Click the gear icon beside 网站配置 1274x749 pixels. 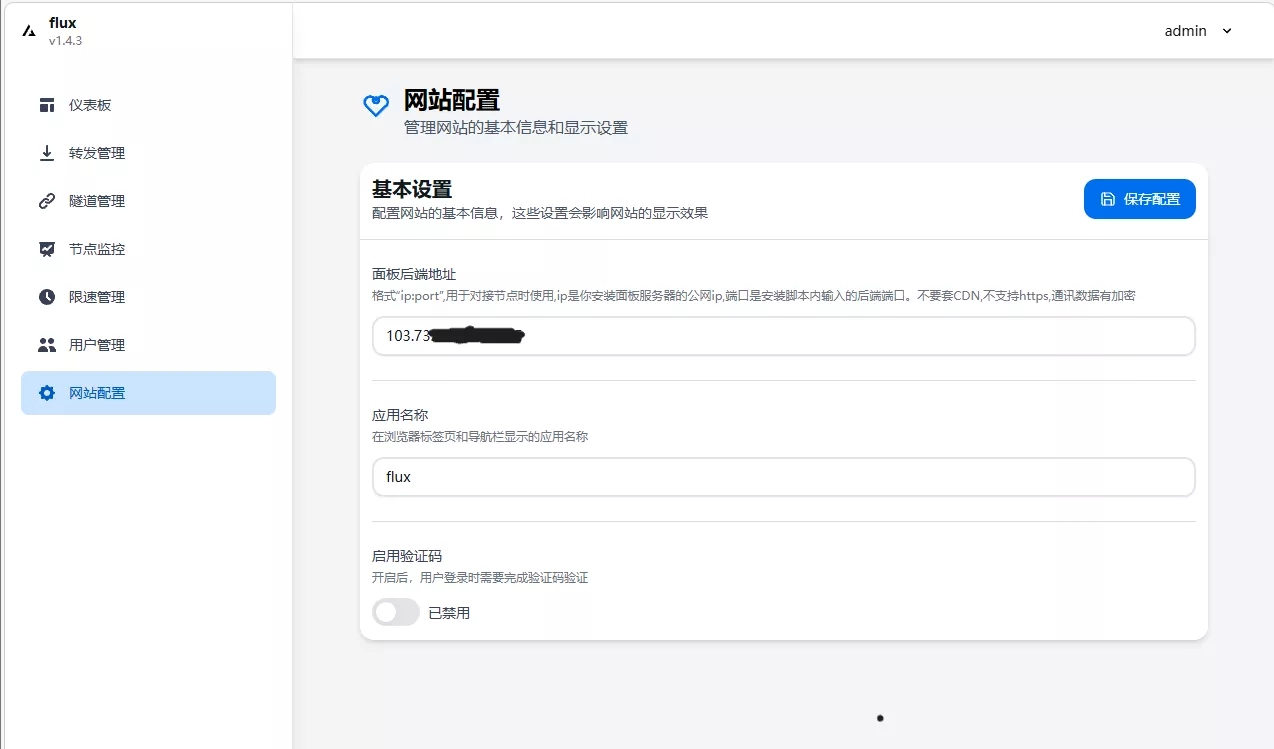[46, 393]
